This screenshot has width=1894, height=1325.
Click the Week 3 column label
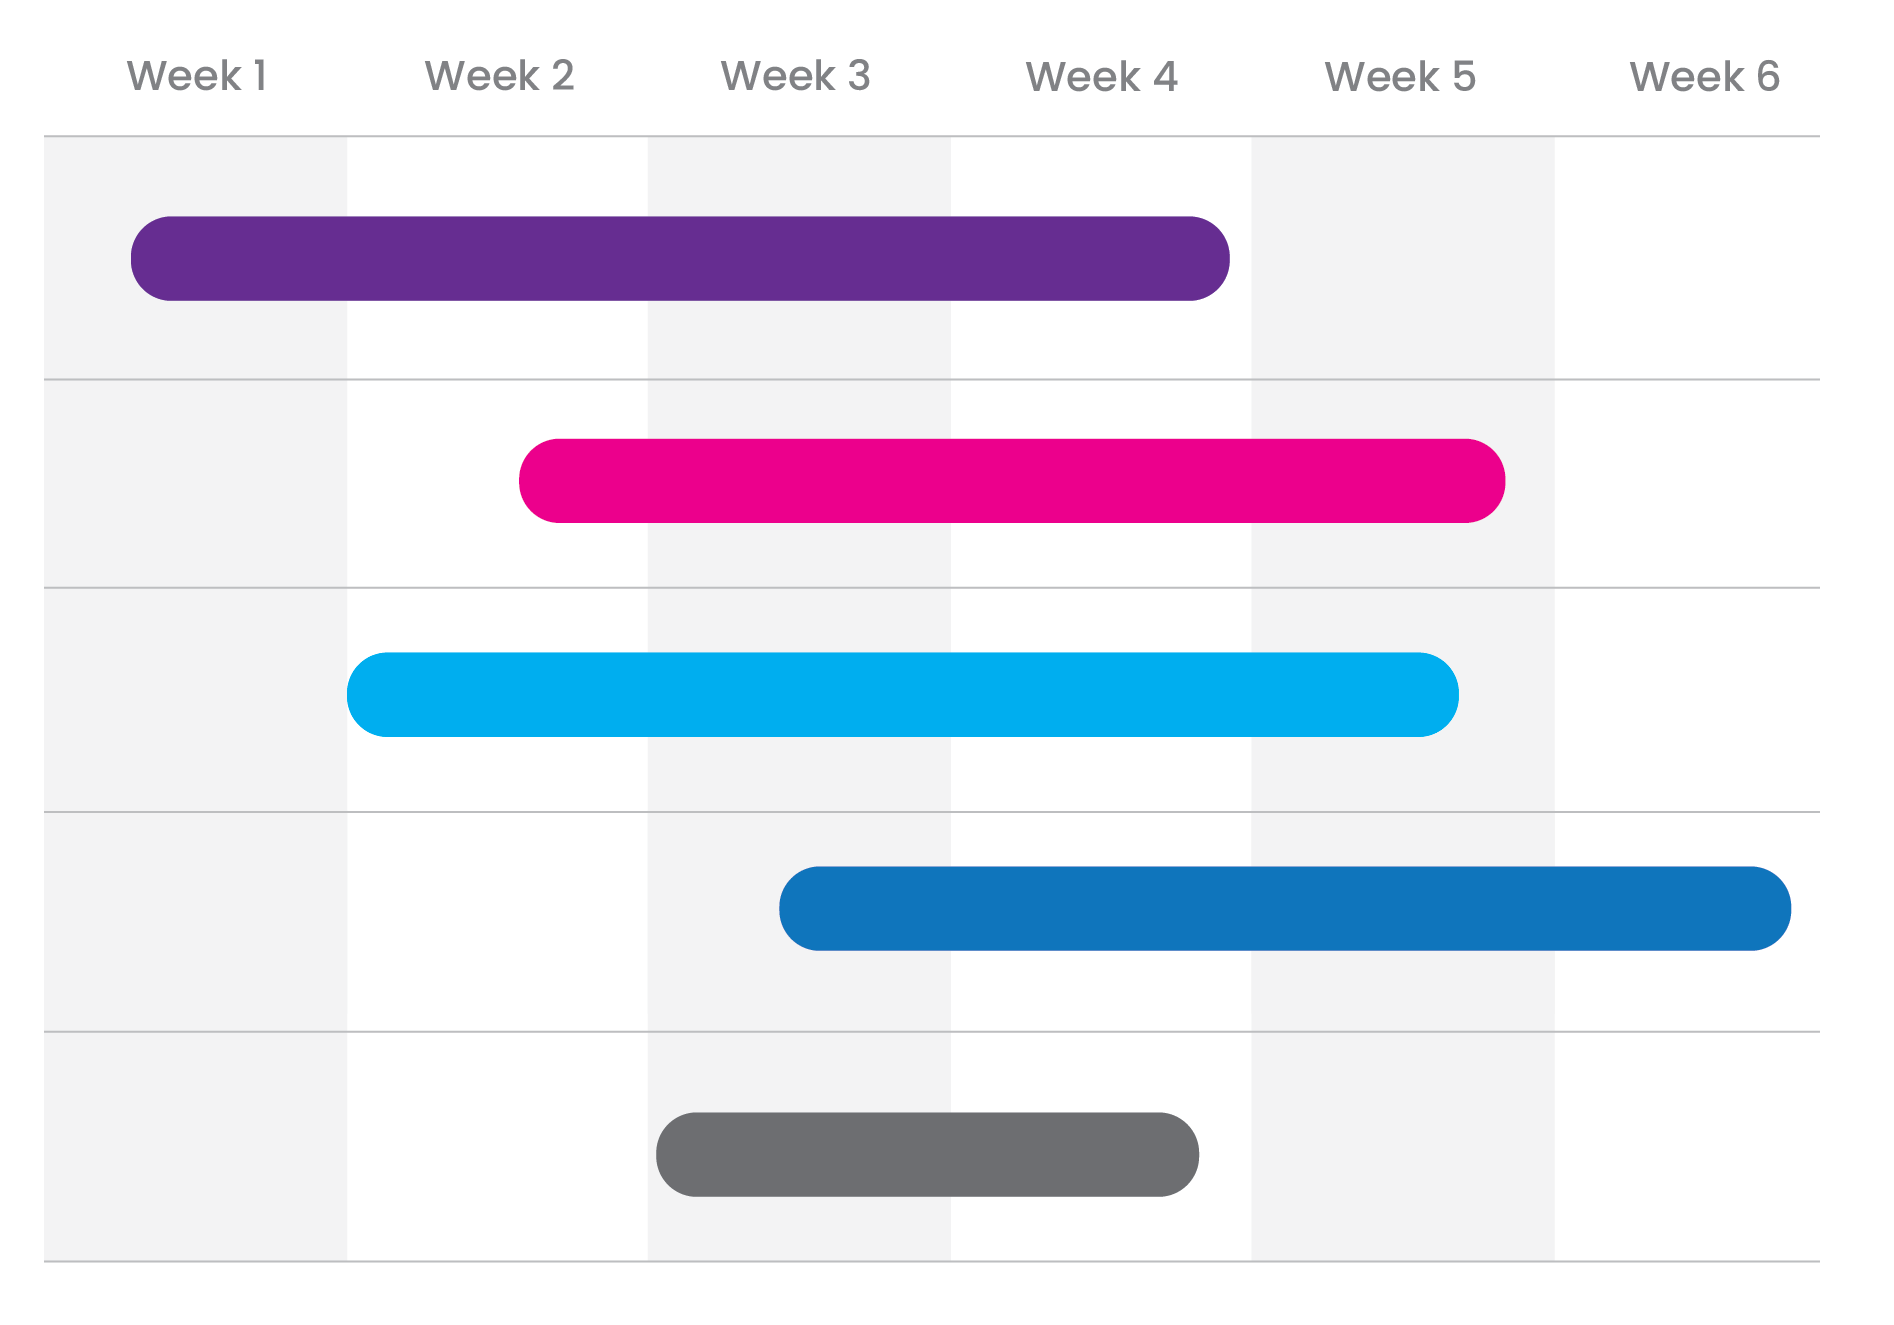click(x=795, y=76)
